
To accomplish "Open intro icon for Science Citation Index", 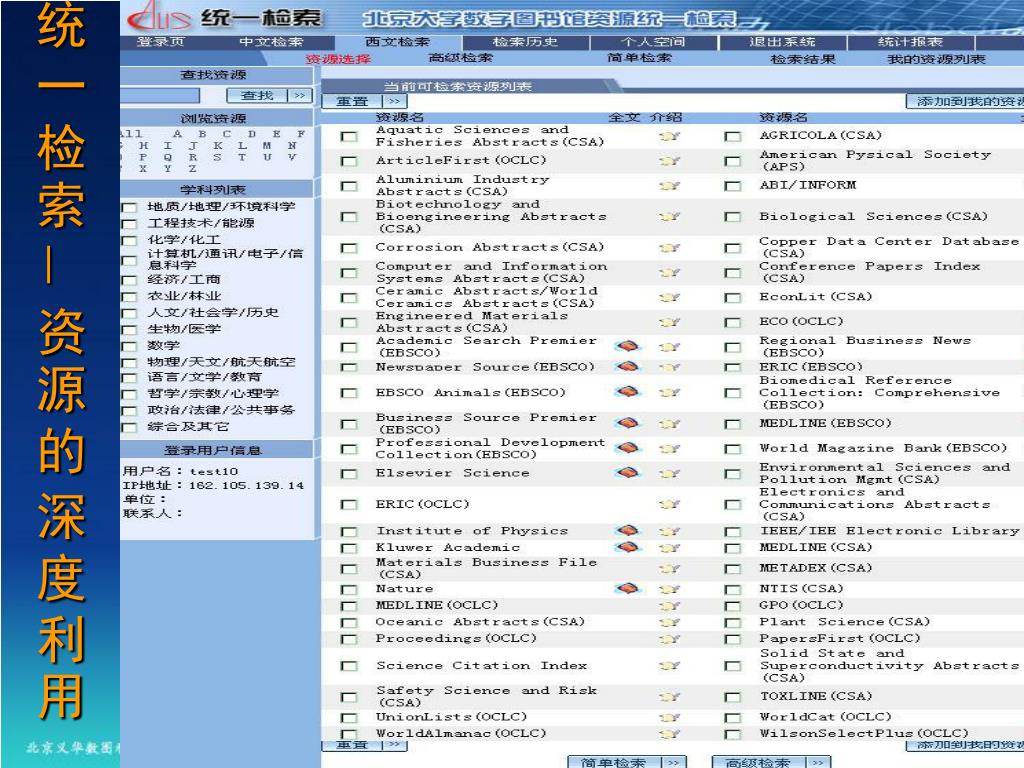I will click(669, 665).
